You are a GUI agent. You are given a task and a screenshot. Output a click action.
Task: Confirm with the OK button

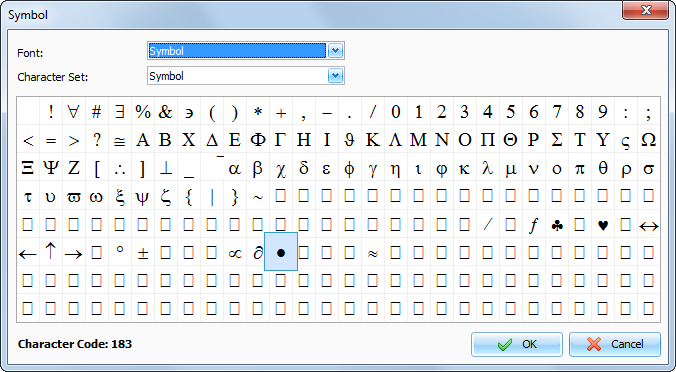click(516, 344)
